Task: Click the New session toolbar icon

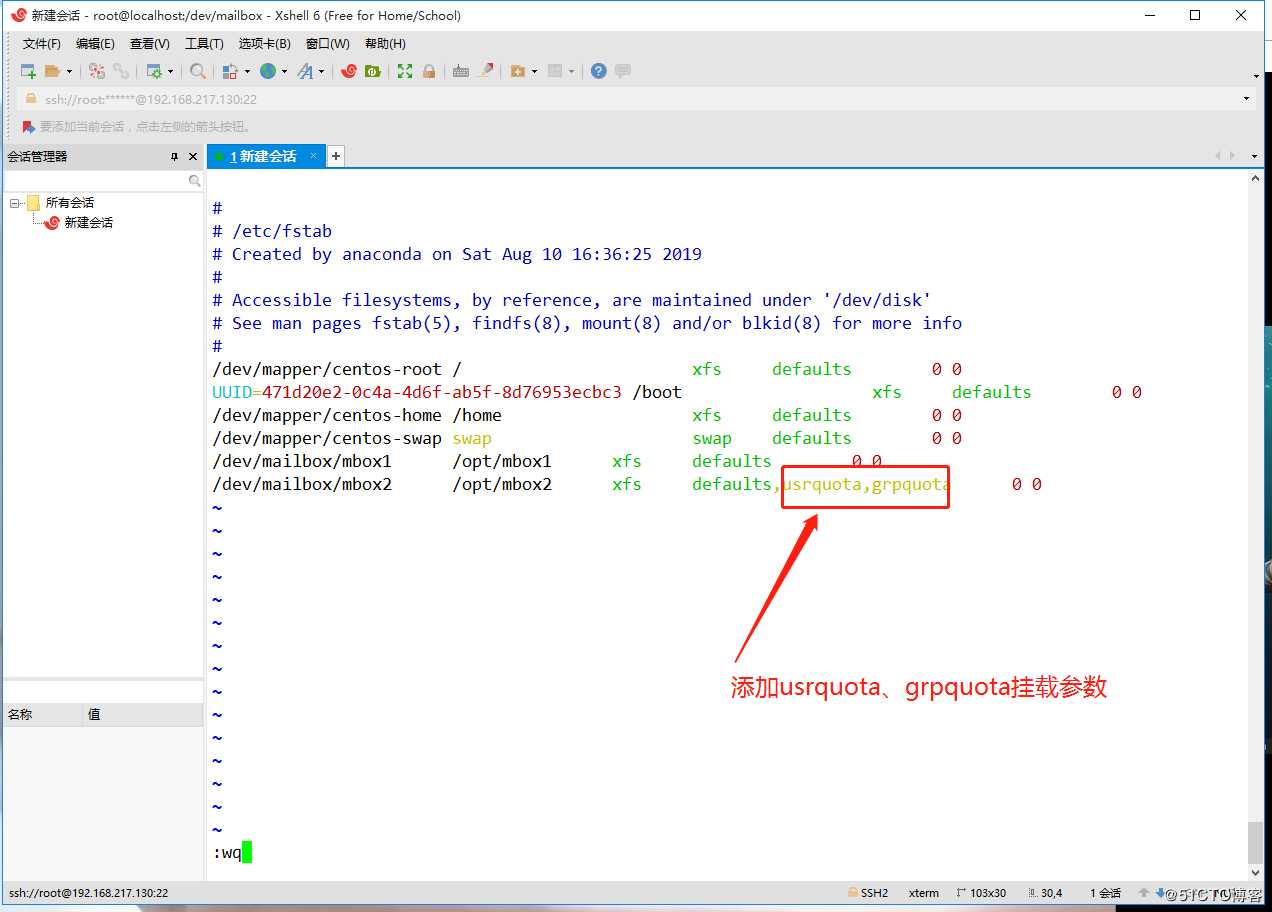Action: point(28,71)
